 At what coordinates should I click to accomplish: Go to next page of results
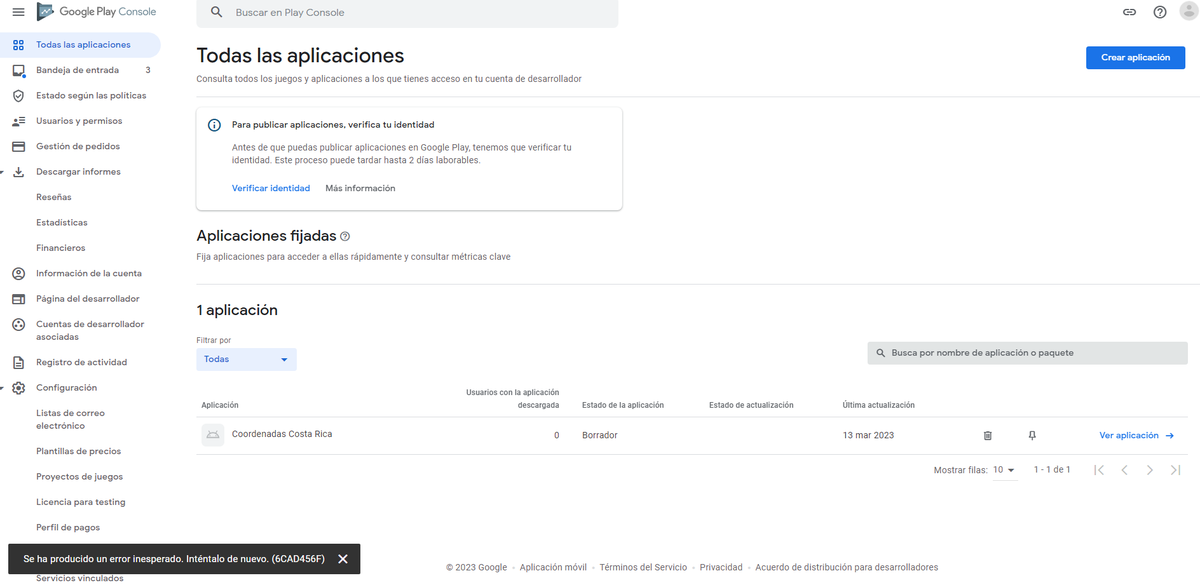pyautogui.click(x=1150, y=470)
